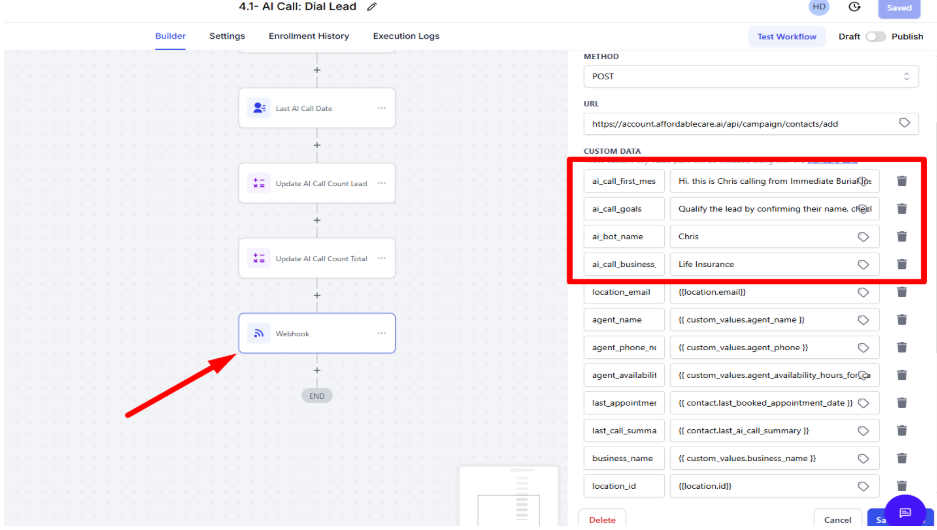Click the Test Workflow button
937x530 pixels.
point(786,37)
